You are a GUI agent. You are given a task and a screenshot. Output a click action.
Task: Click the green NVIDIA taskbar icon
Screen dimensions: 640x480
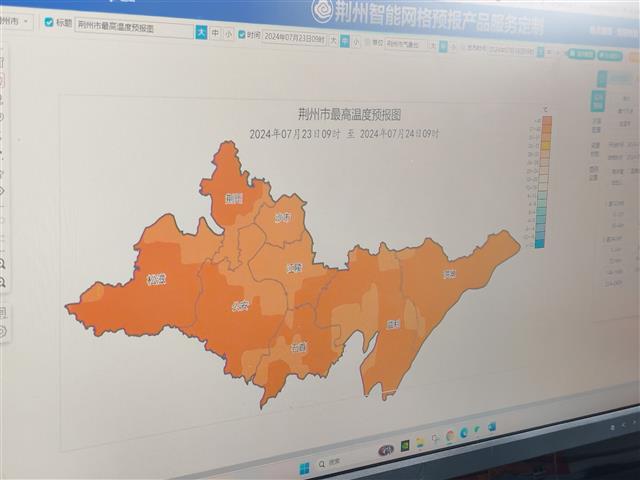coord(405,446)
